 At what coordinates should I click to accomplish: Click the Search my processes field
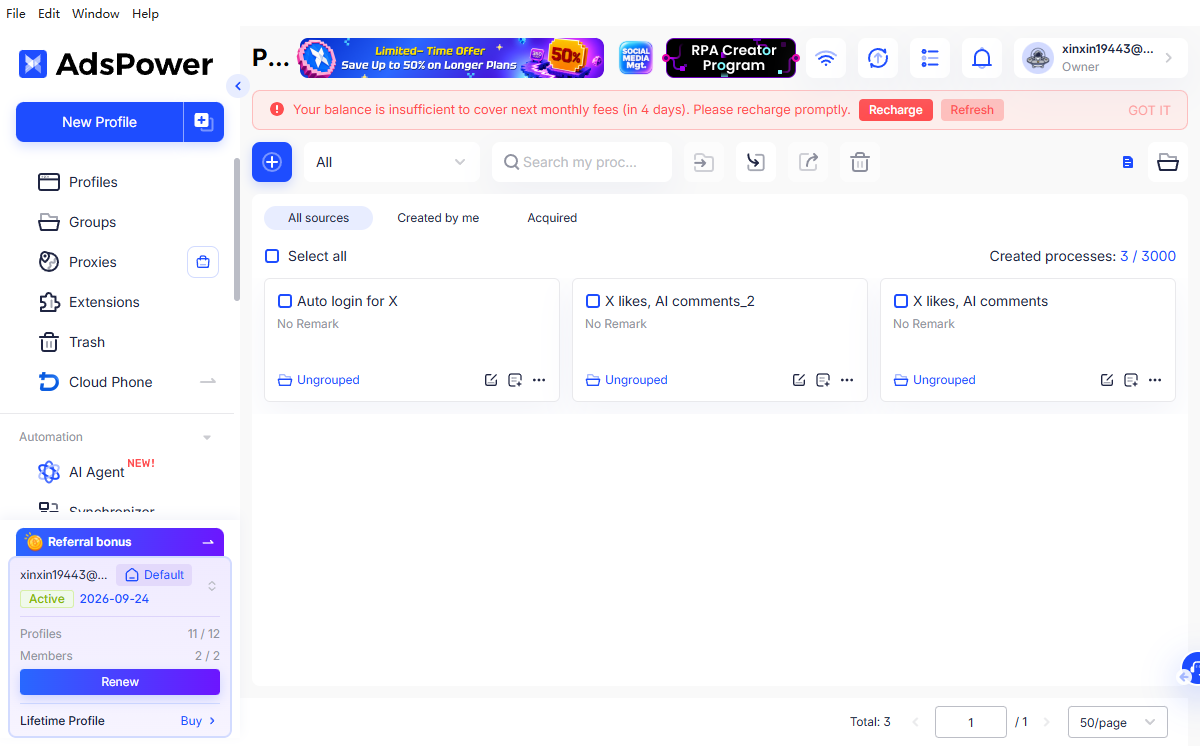(582, 162)
